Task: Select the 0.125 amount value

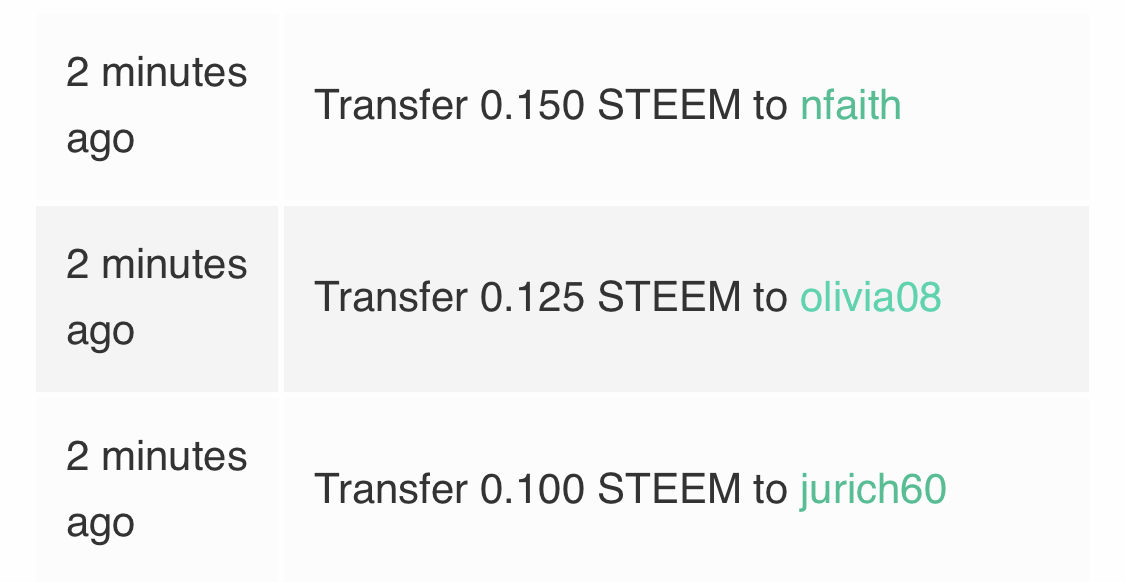Action: tap(532, 296)
